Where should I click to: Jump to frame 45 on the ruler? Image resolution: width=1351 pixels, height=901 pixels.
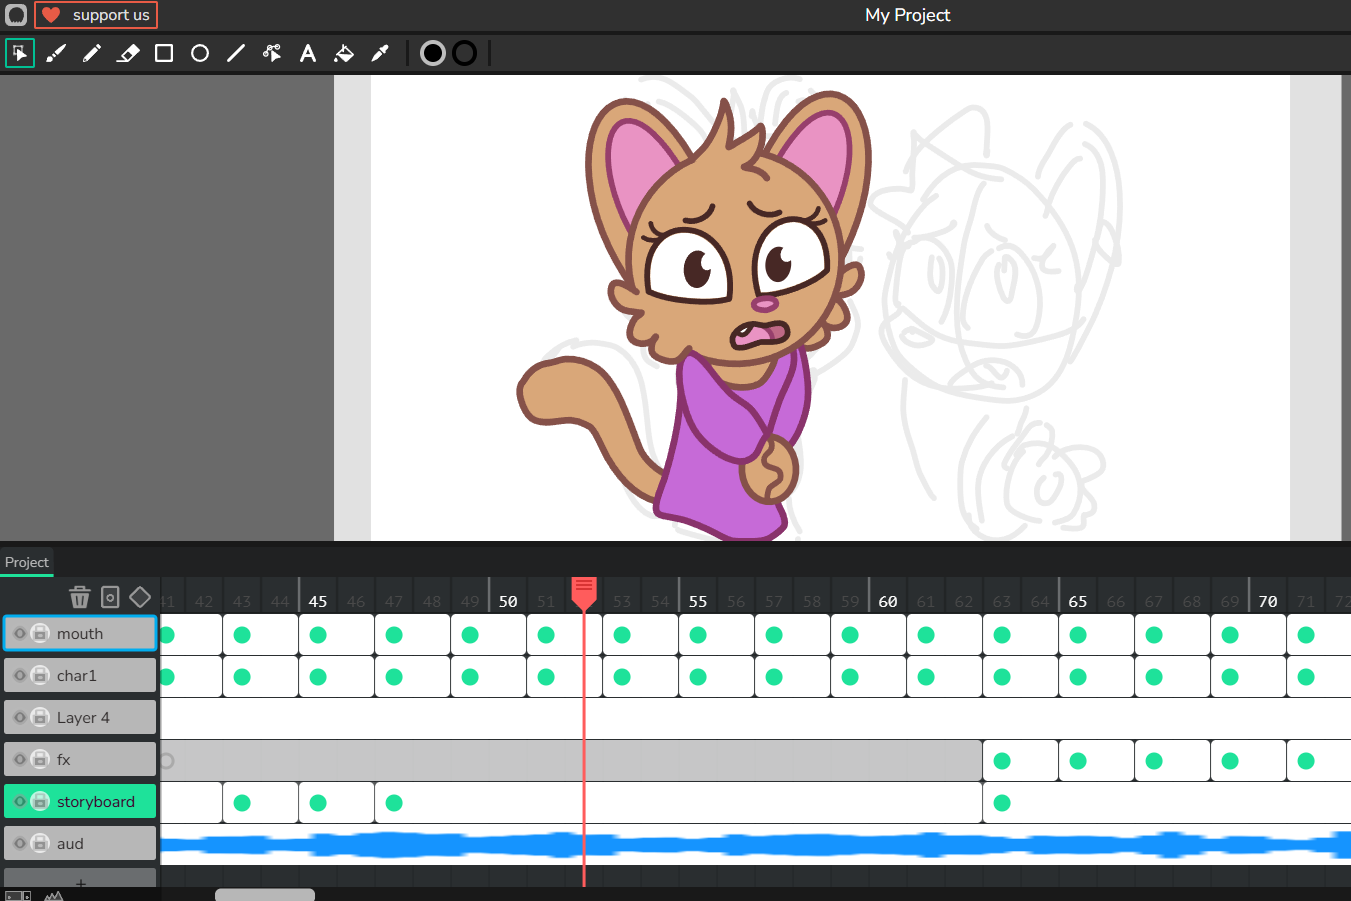point(318,601)
